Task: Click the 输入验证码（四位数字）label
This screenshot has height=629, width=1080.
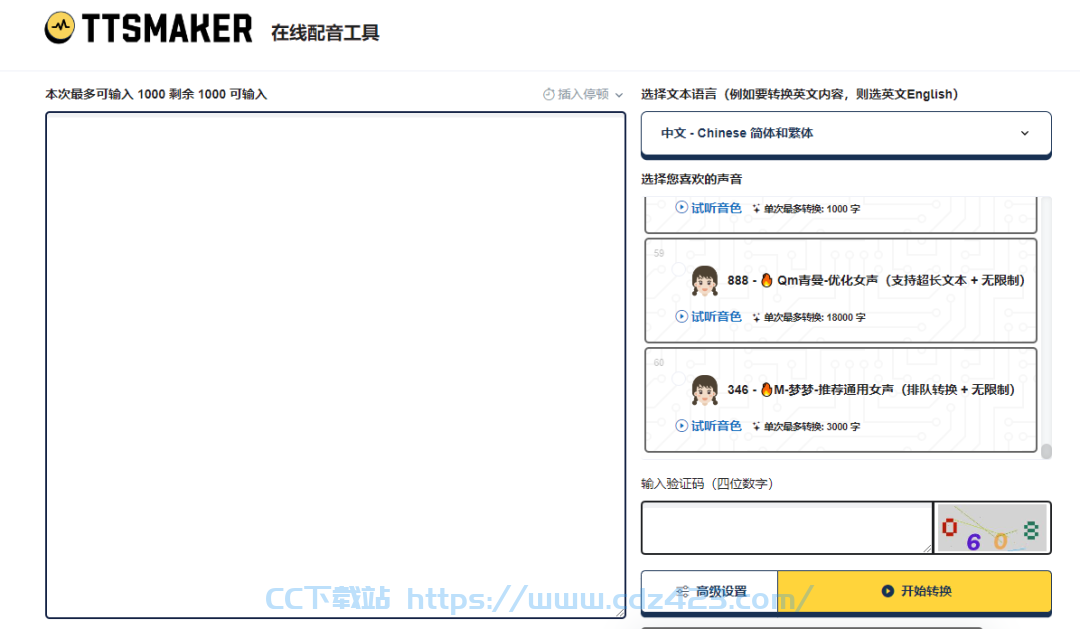Action: tap(707, 484)
